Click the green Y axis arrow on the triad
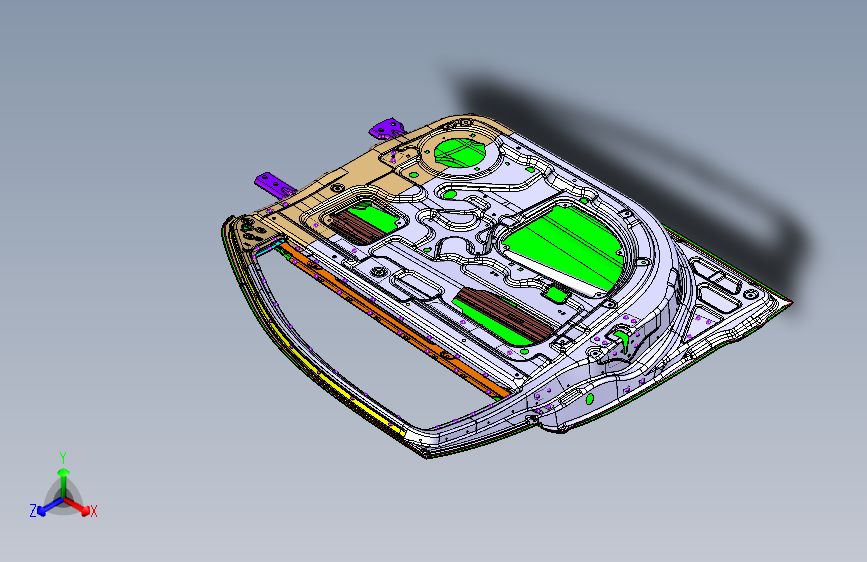 [64, 482]
